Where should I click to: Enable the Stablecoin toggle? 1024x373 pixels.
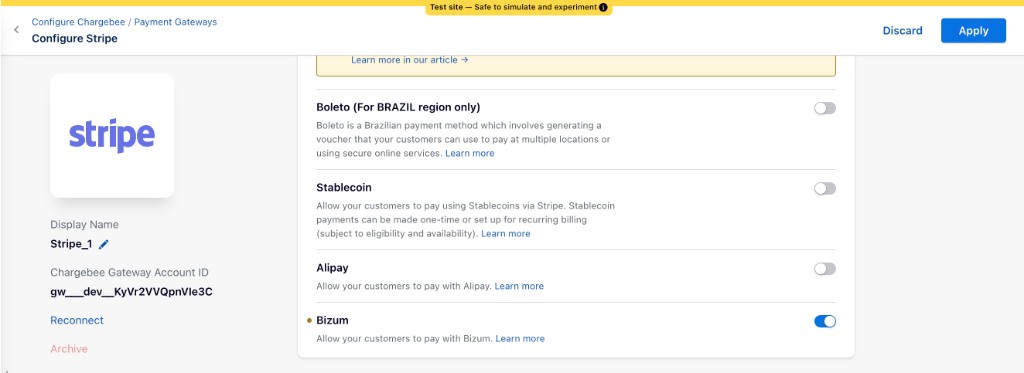tap(824, 189)
